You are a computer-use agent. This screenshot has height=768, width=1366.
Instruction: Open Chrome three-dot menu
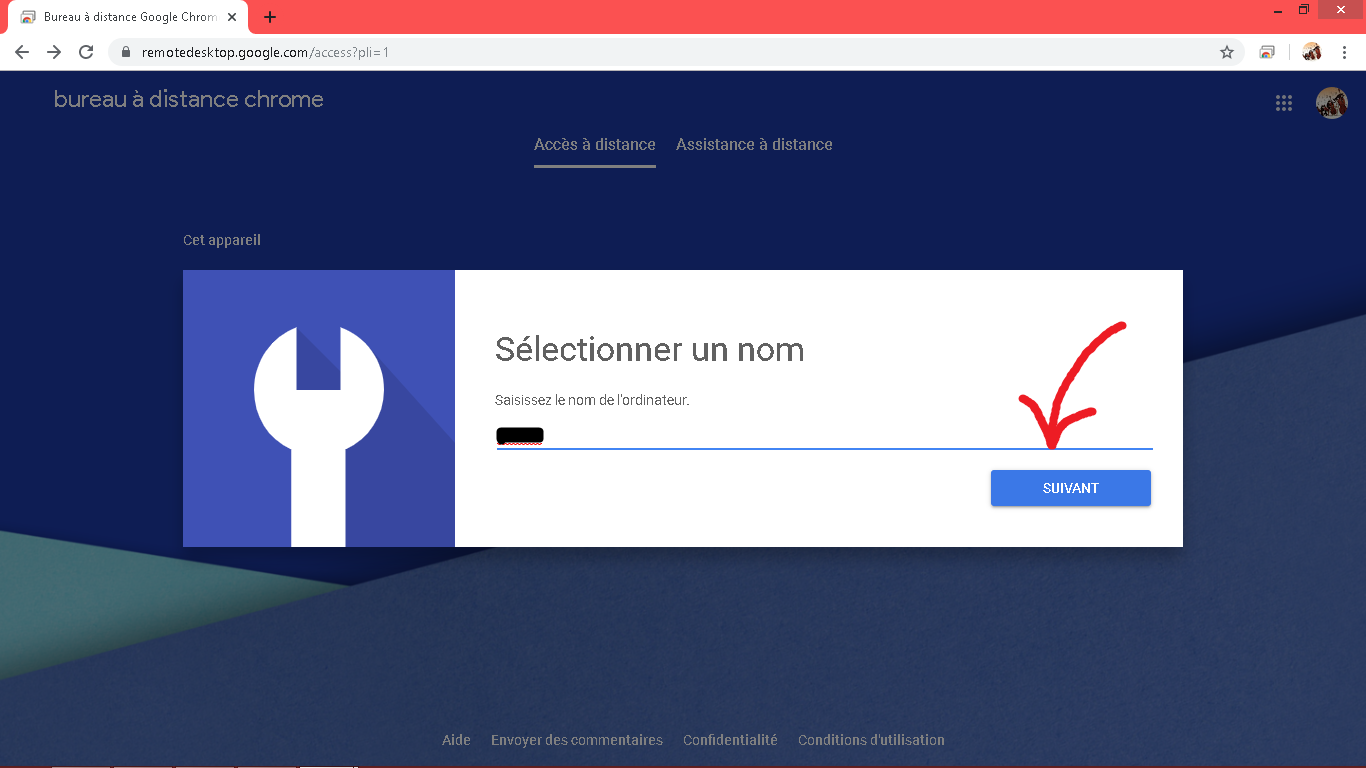tap(1344, 52)
